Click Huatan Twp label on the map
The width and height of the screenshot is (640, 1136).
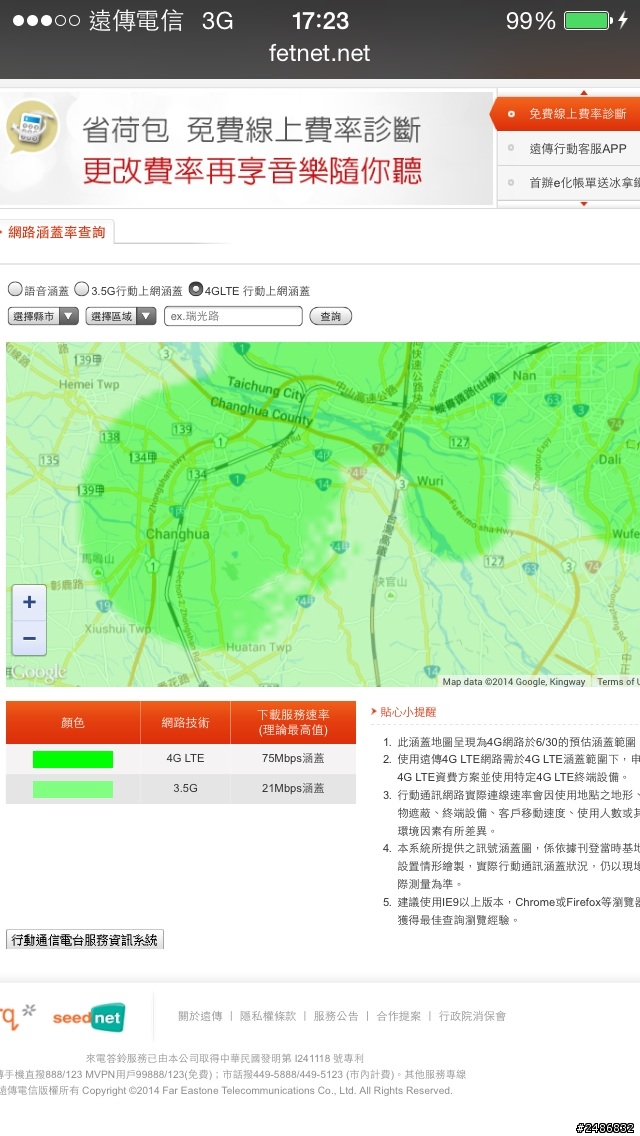(259, 647)
